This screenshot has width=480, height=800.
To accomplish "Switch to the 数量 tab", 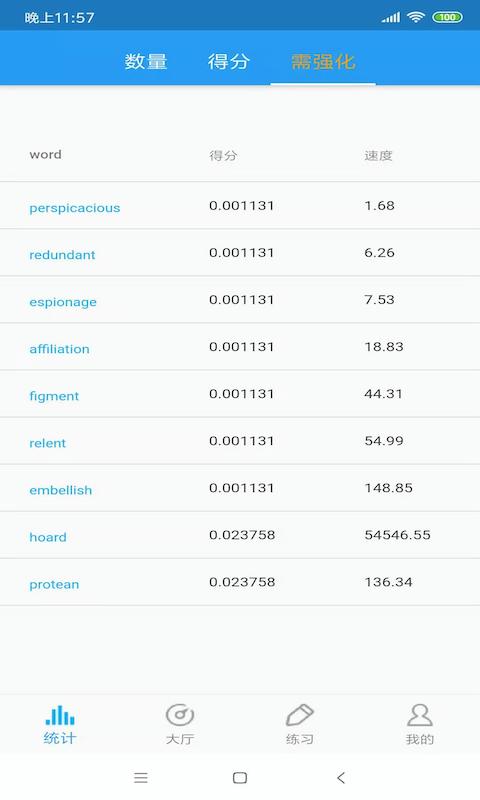I will click(x=146, y=62).
